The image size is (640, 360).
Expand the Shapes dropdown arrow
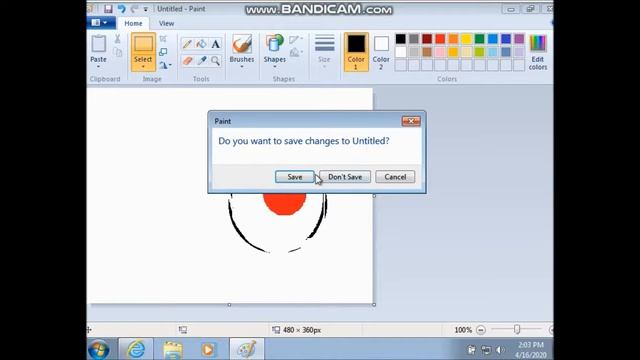tap(274, 67)
